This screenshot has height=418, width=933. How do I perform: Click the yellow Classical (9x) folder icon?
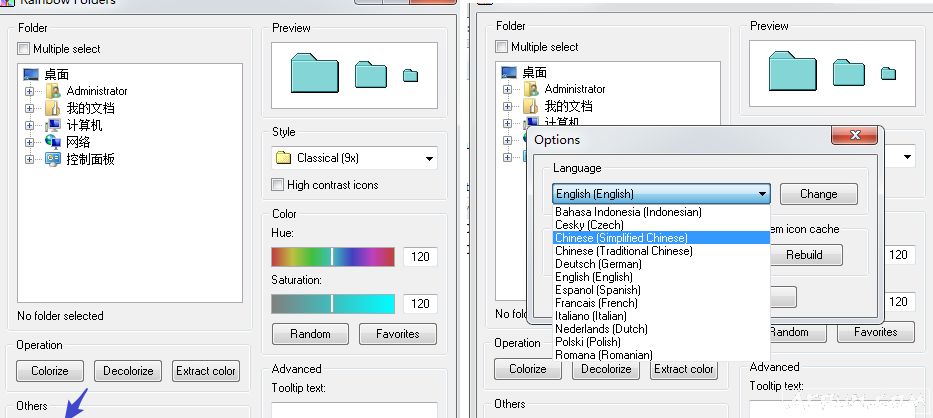click(283, 158)
